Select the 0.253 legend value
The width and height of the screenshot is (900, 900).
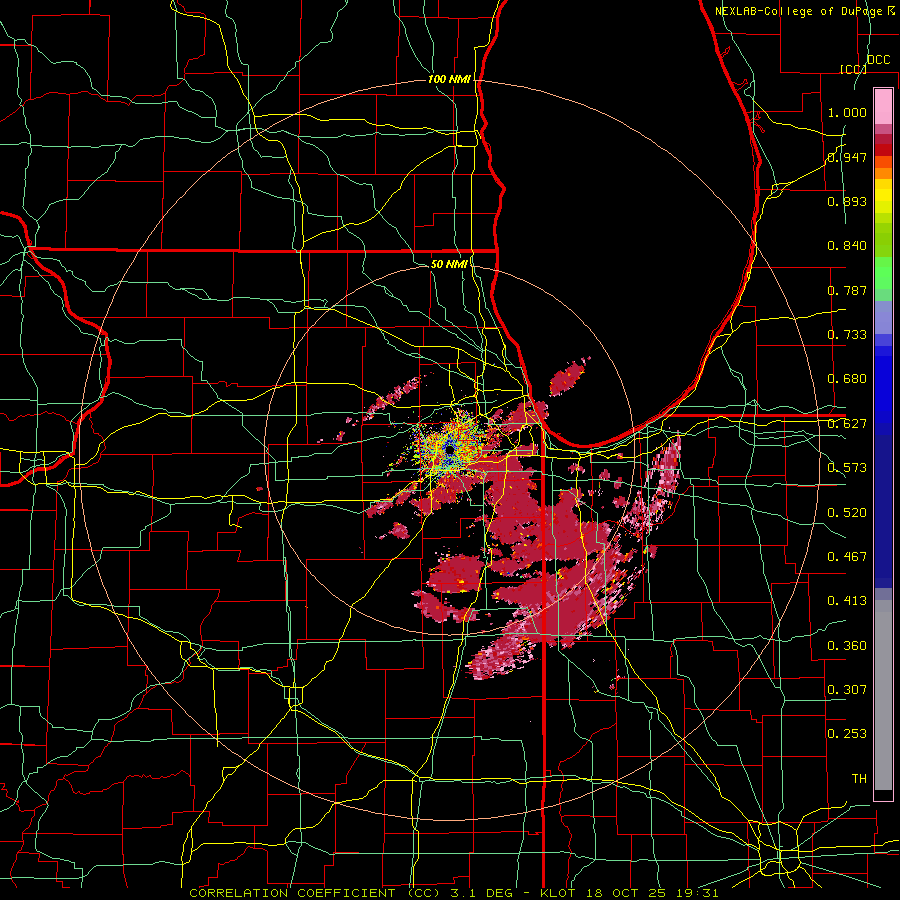point(847,734)
